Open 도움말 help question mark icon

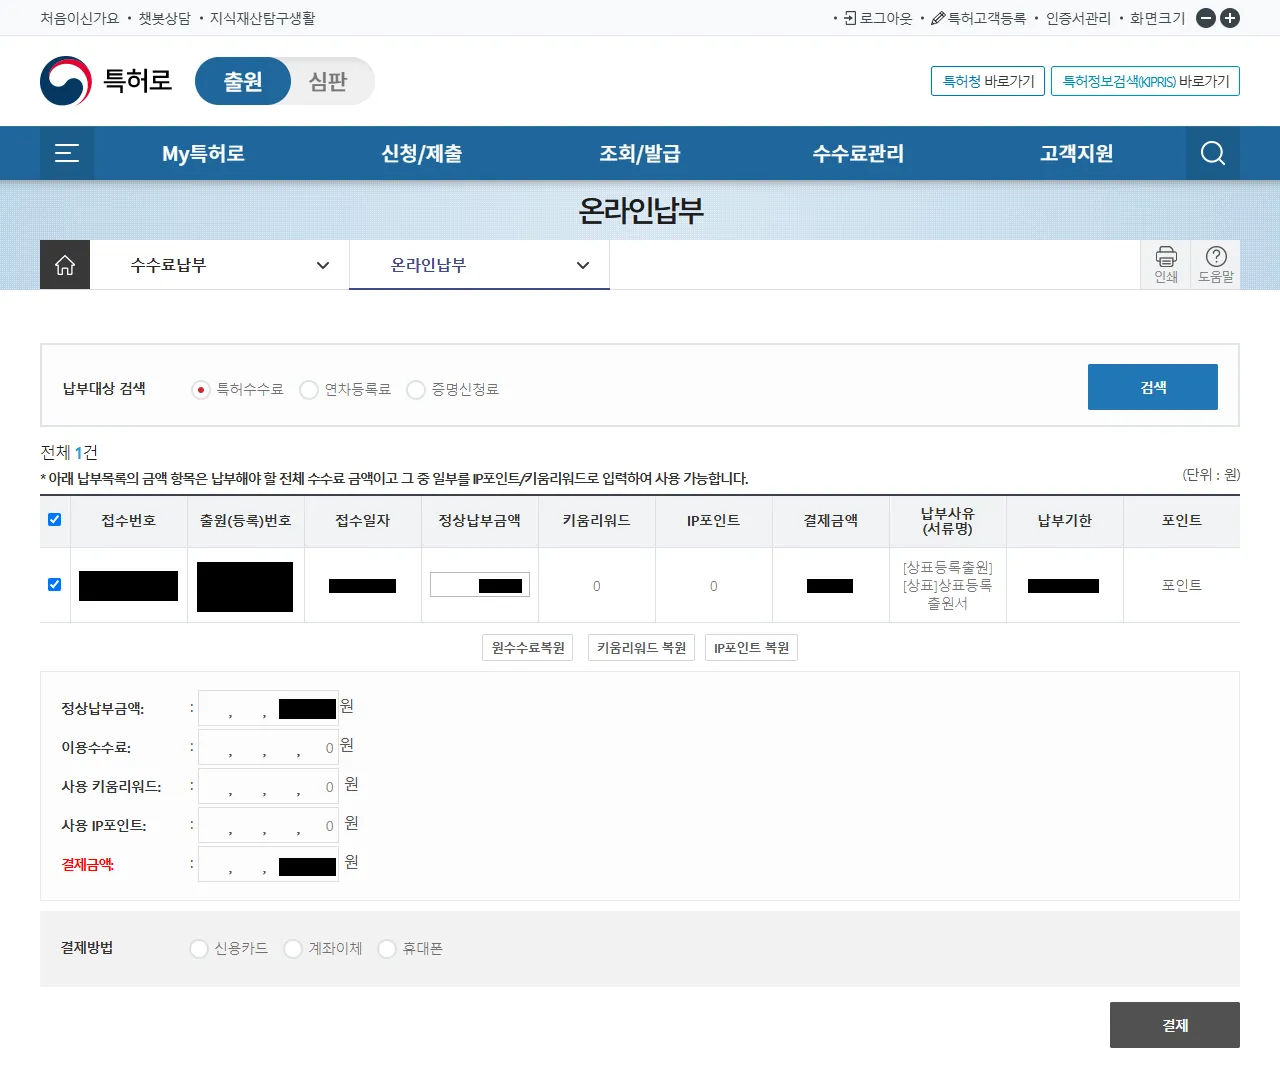[1216, 264]
